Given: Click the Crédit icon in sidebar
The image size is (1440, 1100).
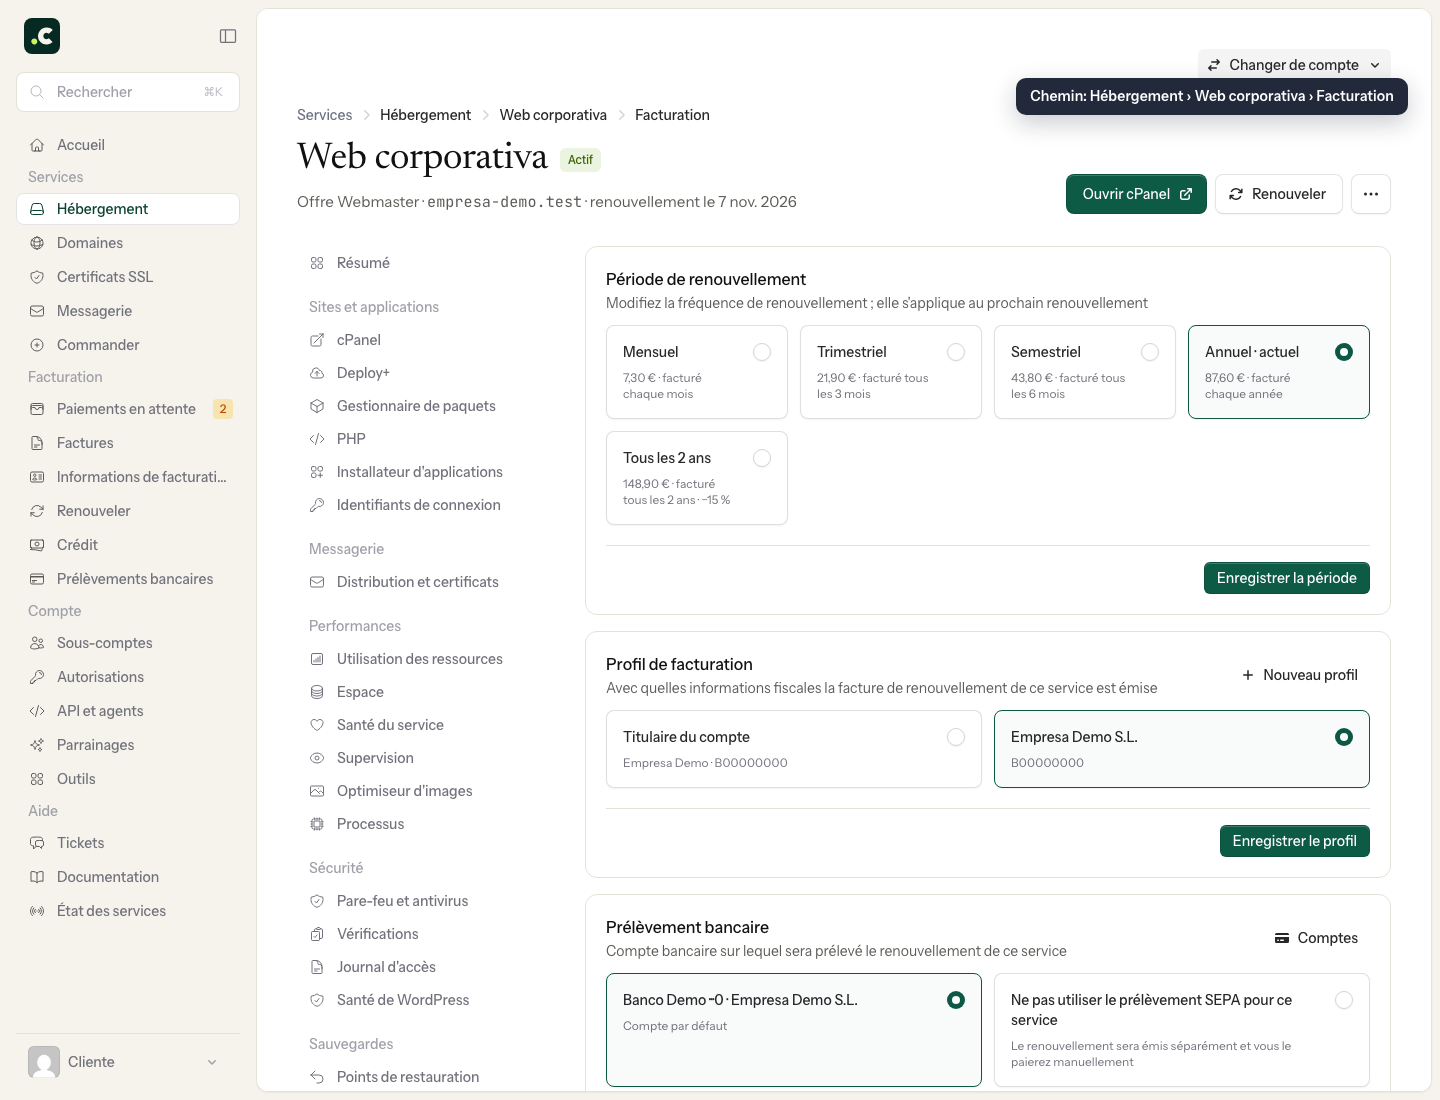Looking at the screenshot, I should click(x=37, y=545).
